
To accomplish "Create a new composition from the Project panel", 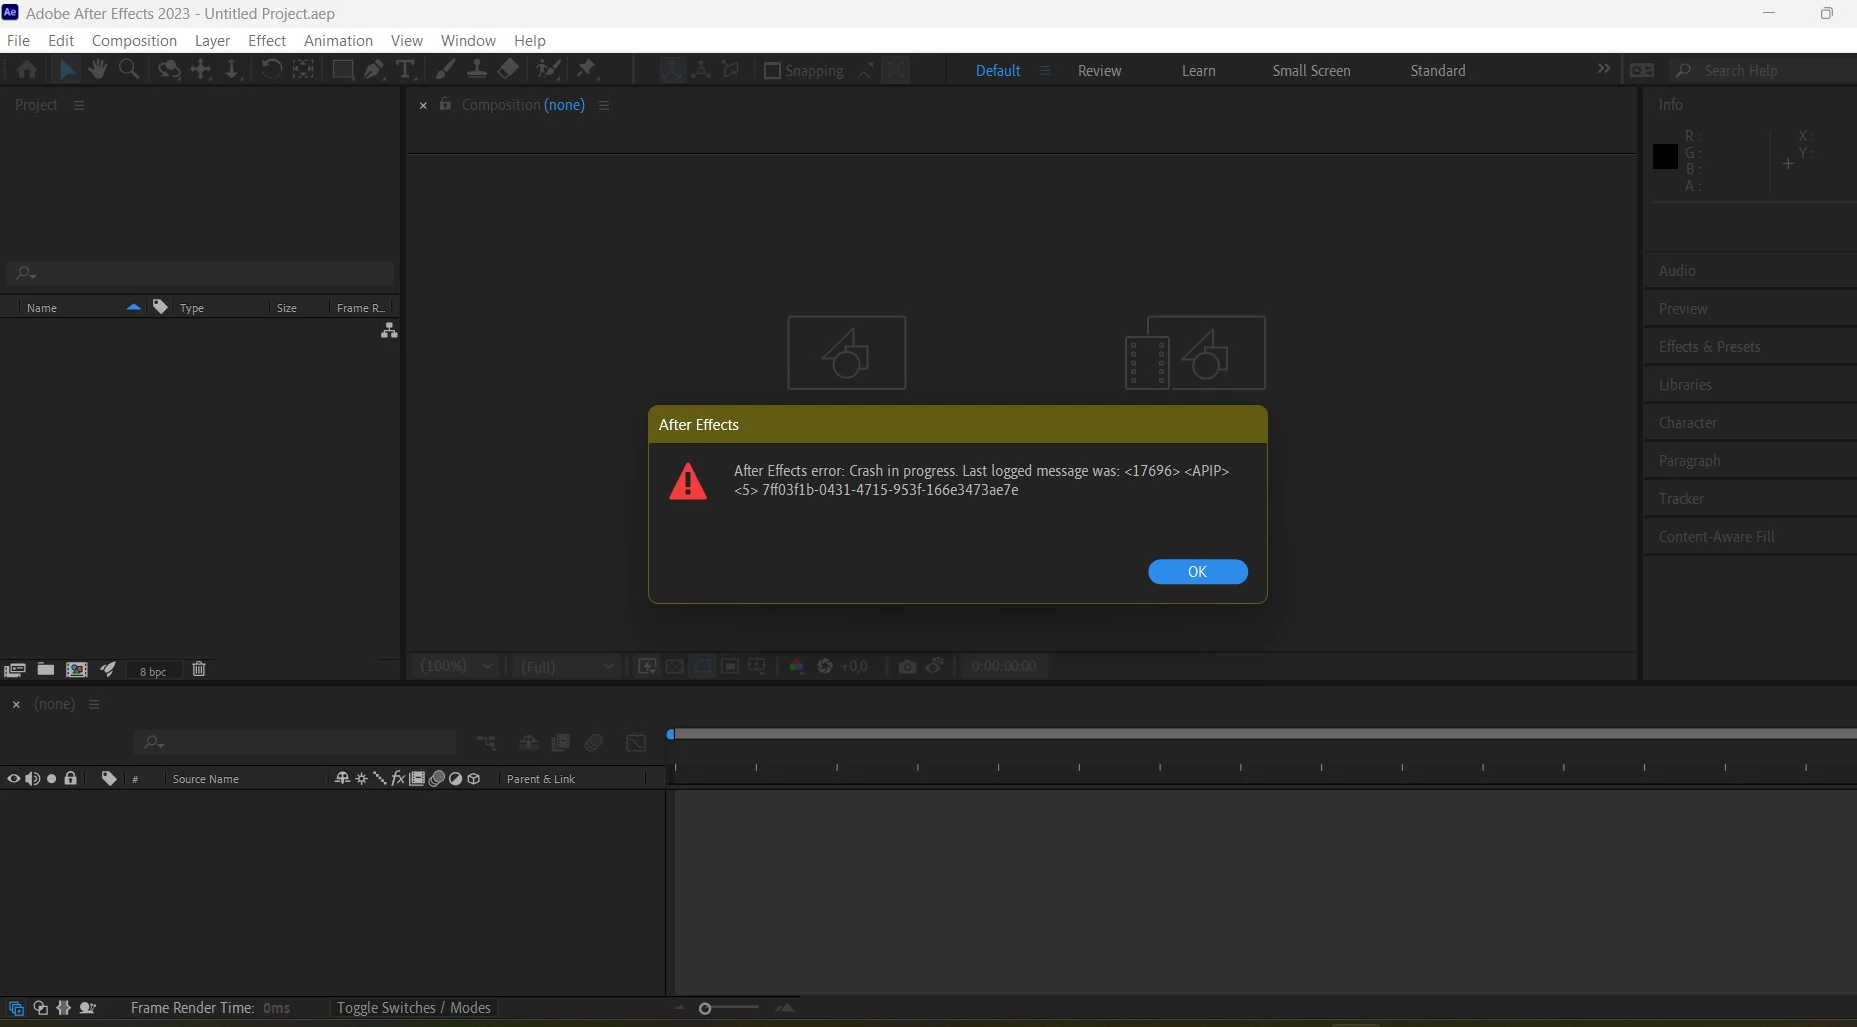I will point(77,669).
